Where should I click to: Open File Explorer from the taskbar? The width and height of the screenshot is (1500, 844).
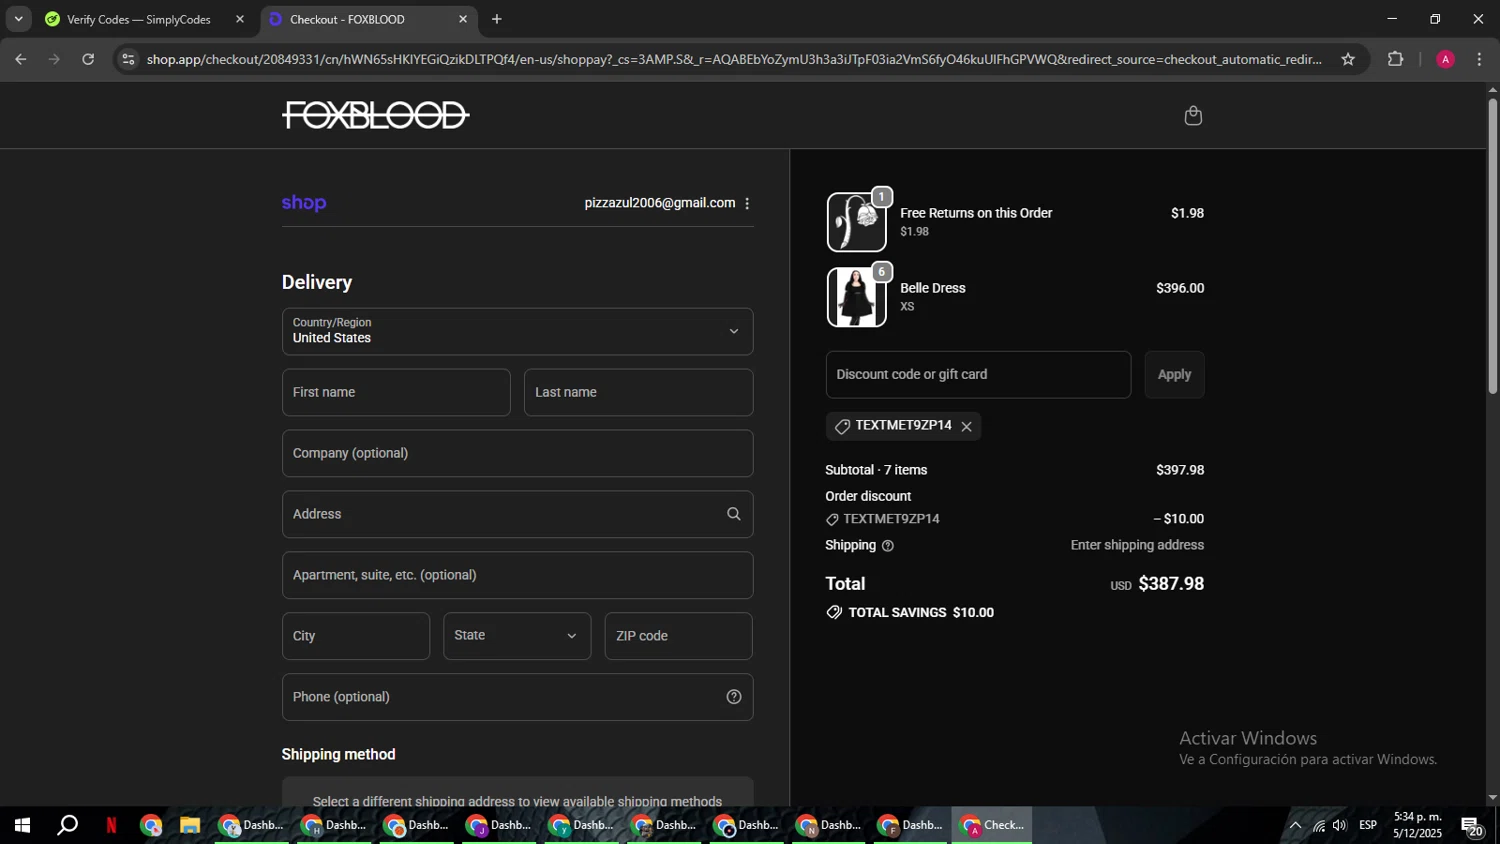click(x=190, y=825)
